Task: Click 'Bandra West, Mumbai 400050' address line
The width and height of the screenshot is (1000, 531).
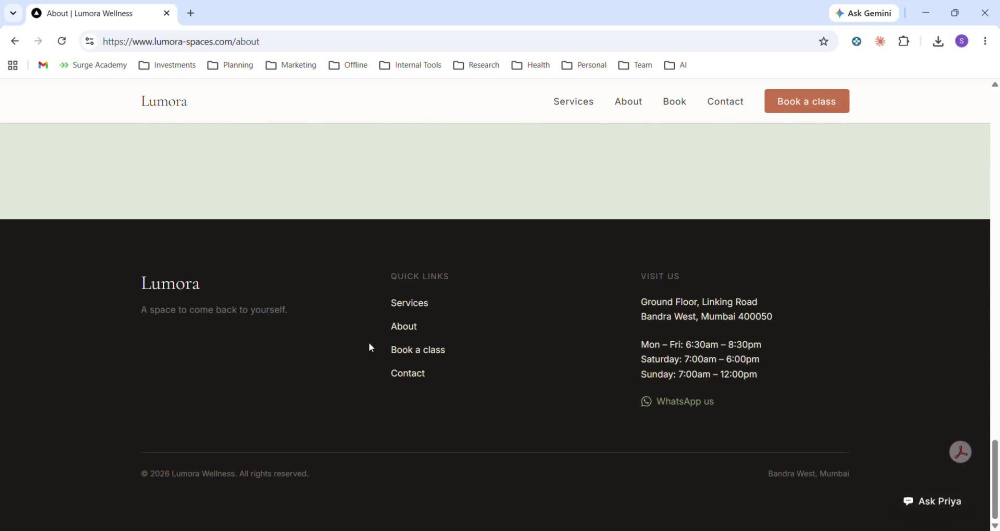Action: (x=707, y=317)
